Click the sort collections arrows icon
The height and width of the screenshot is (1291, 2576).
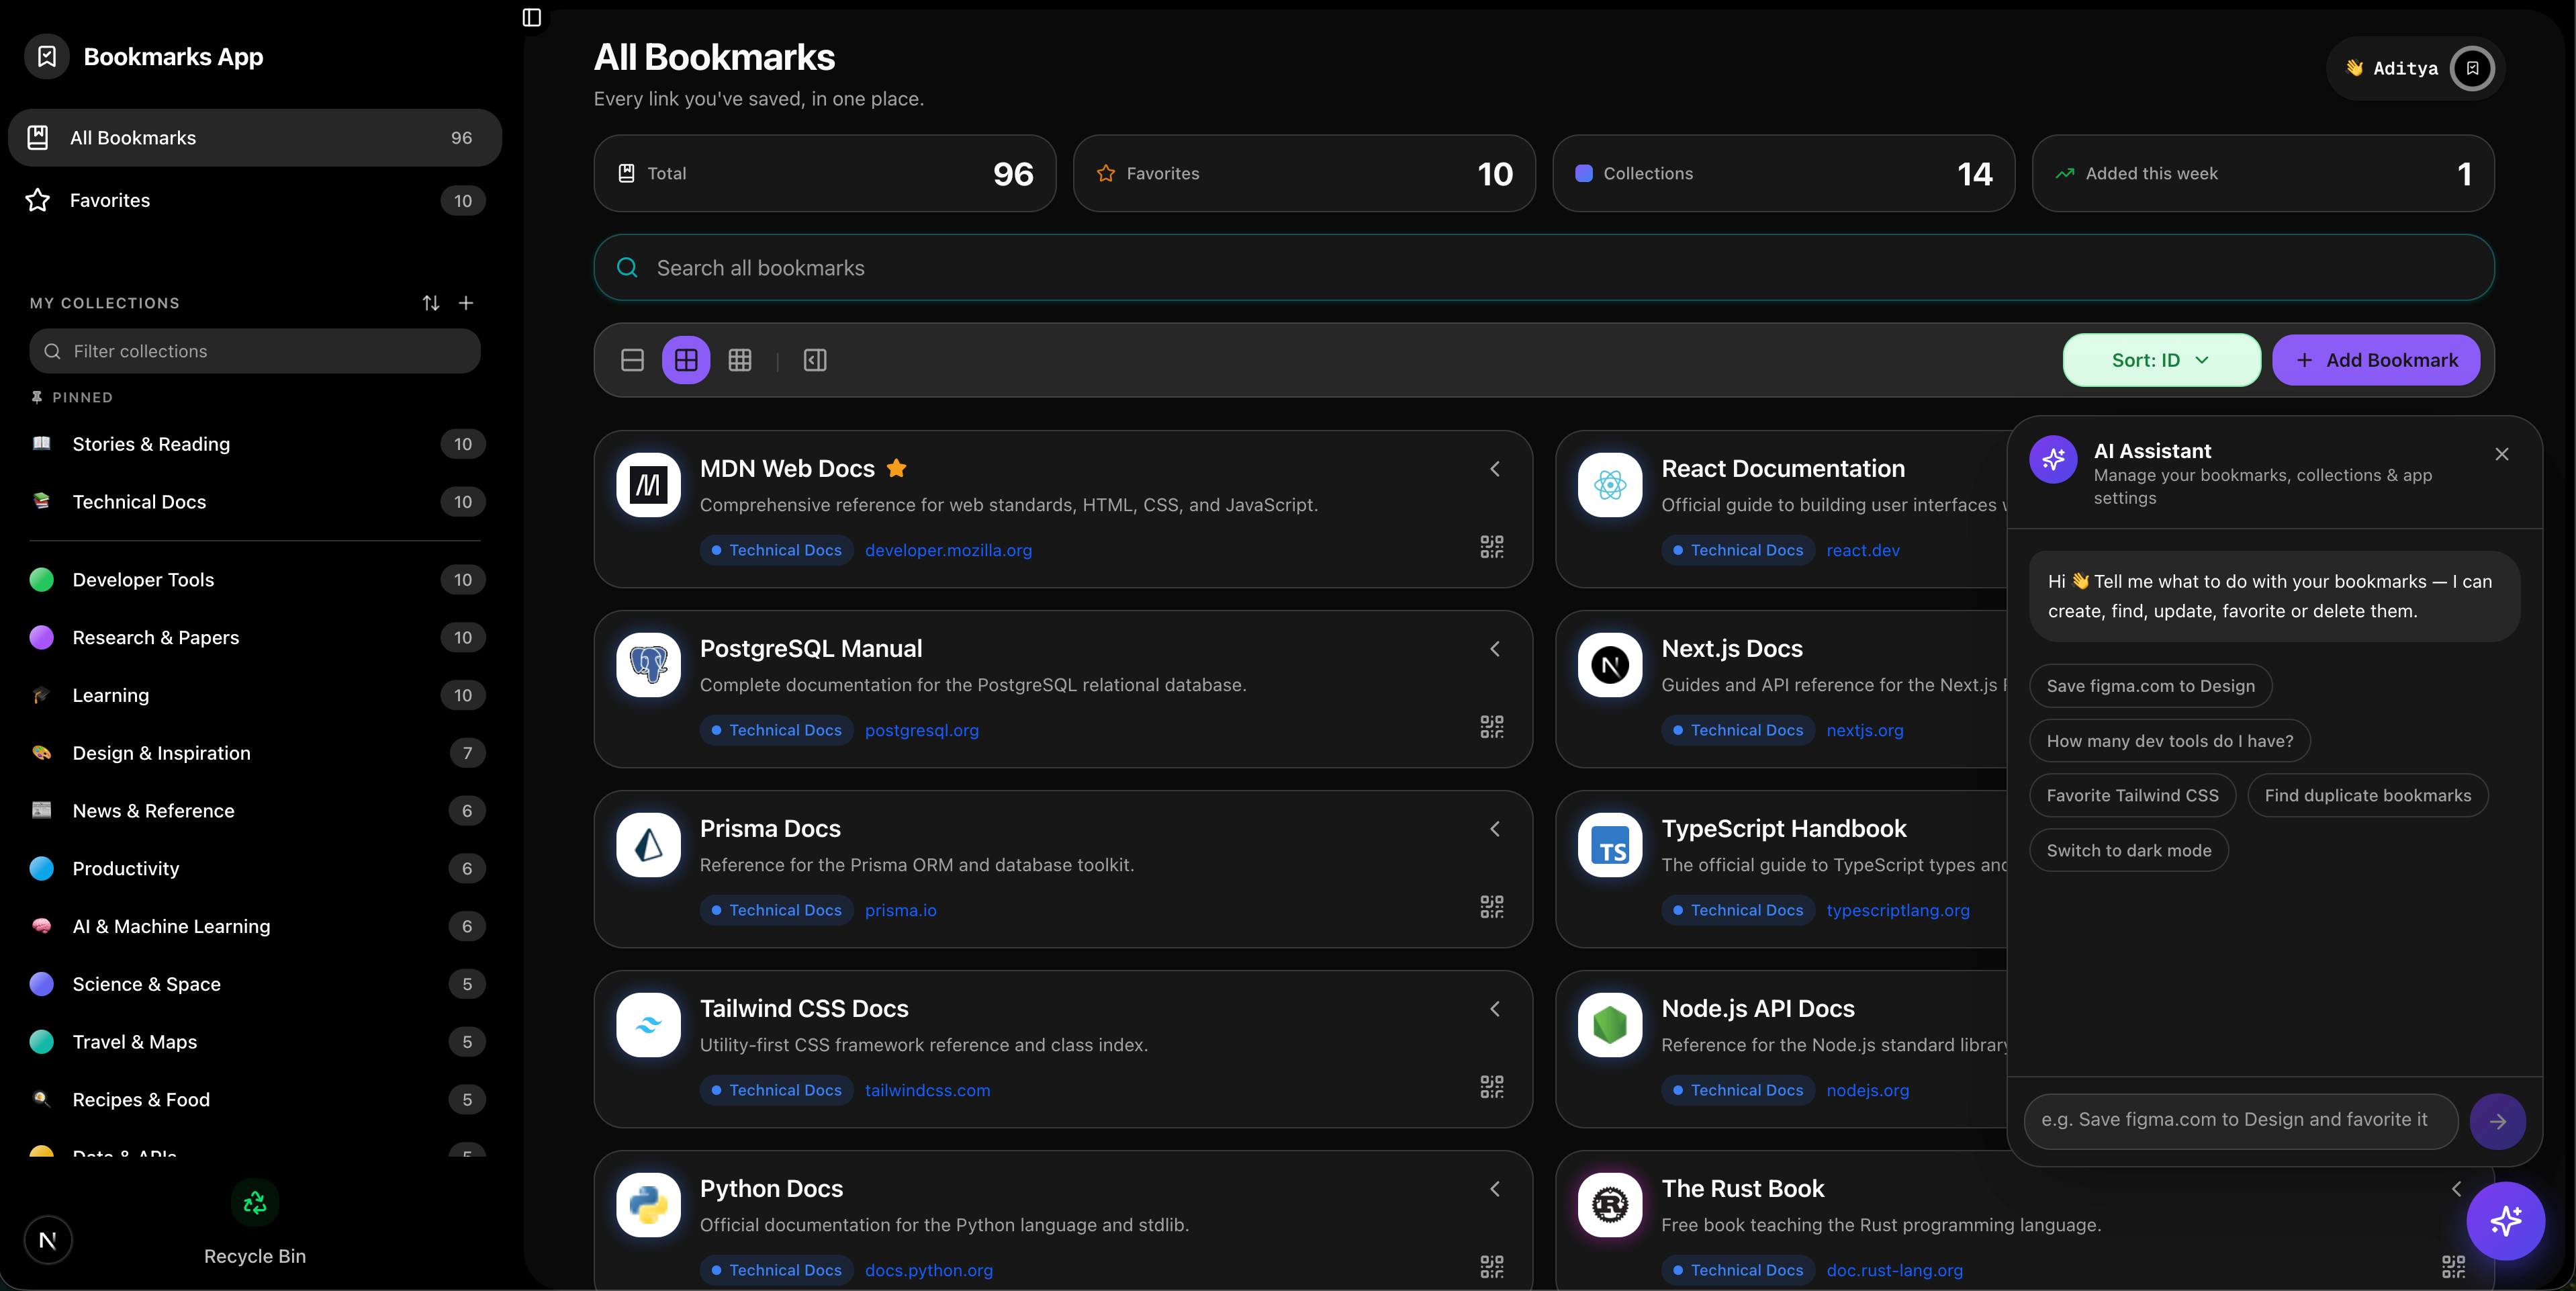pyautogui.click(x=431, y=303)
